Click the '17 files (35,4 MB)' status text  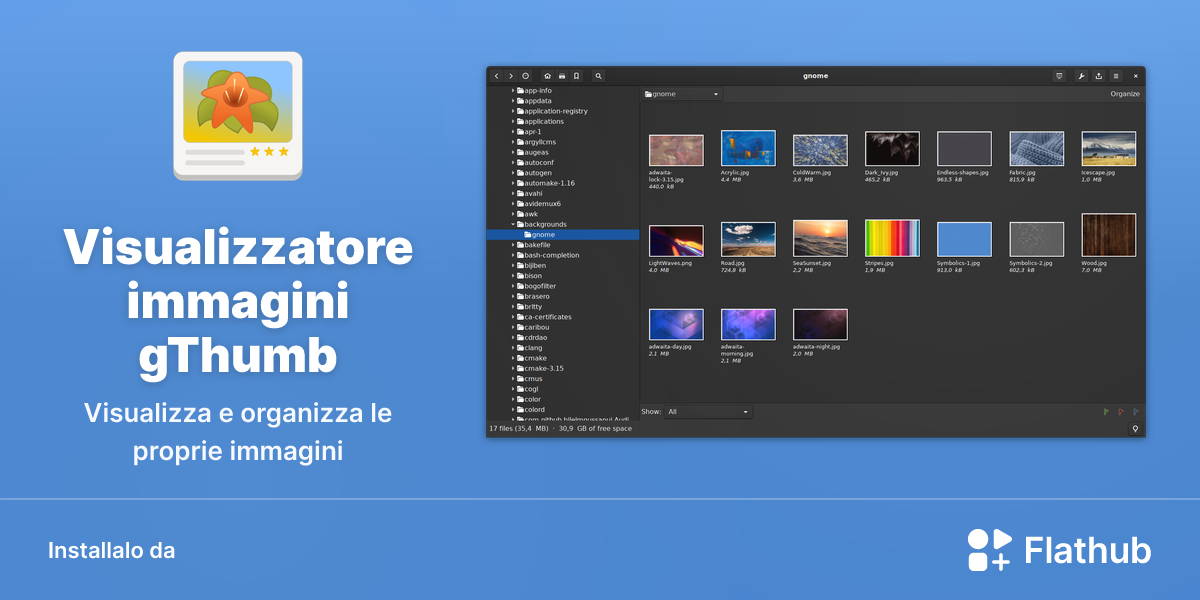pyautogui.click(x=519, y=429)
